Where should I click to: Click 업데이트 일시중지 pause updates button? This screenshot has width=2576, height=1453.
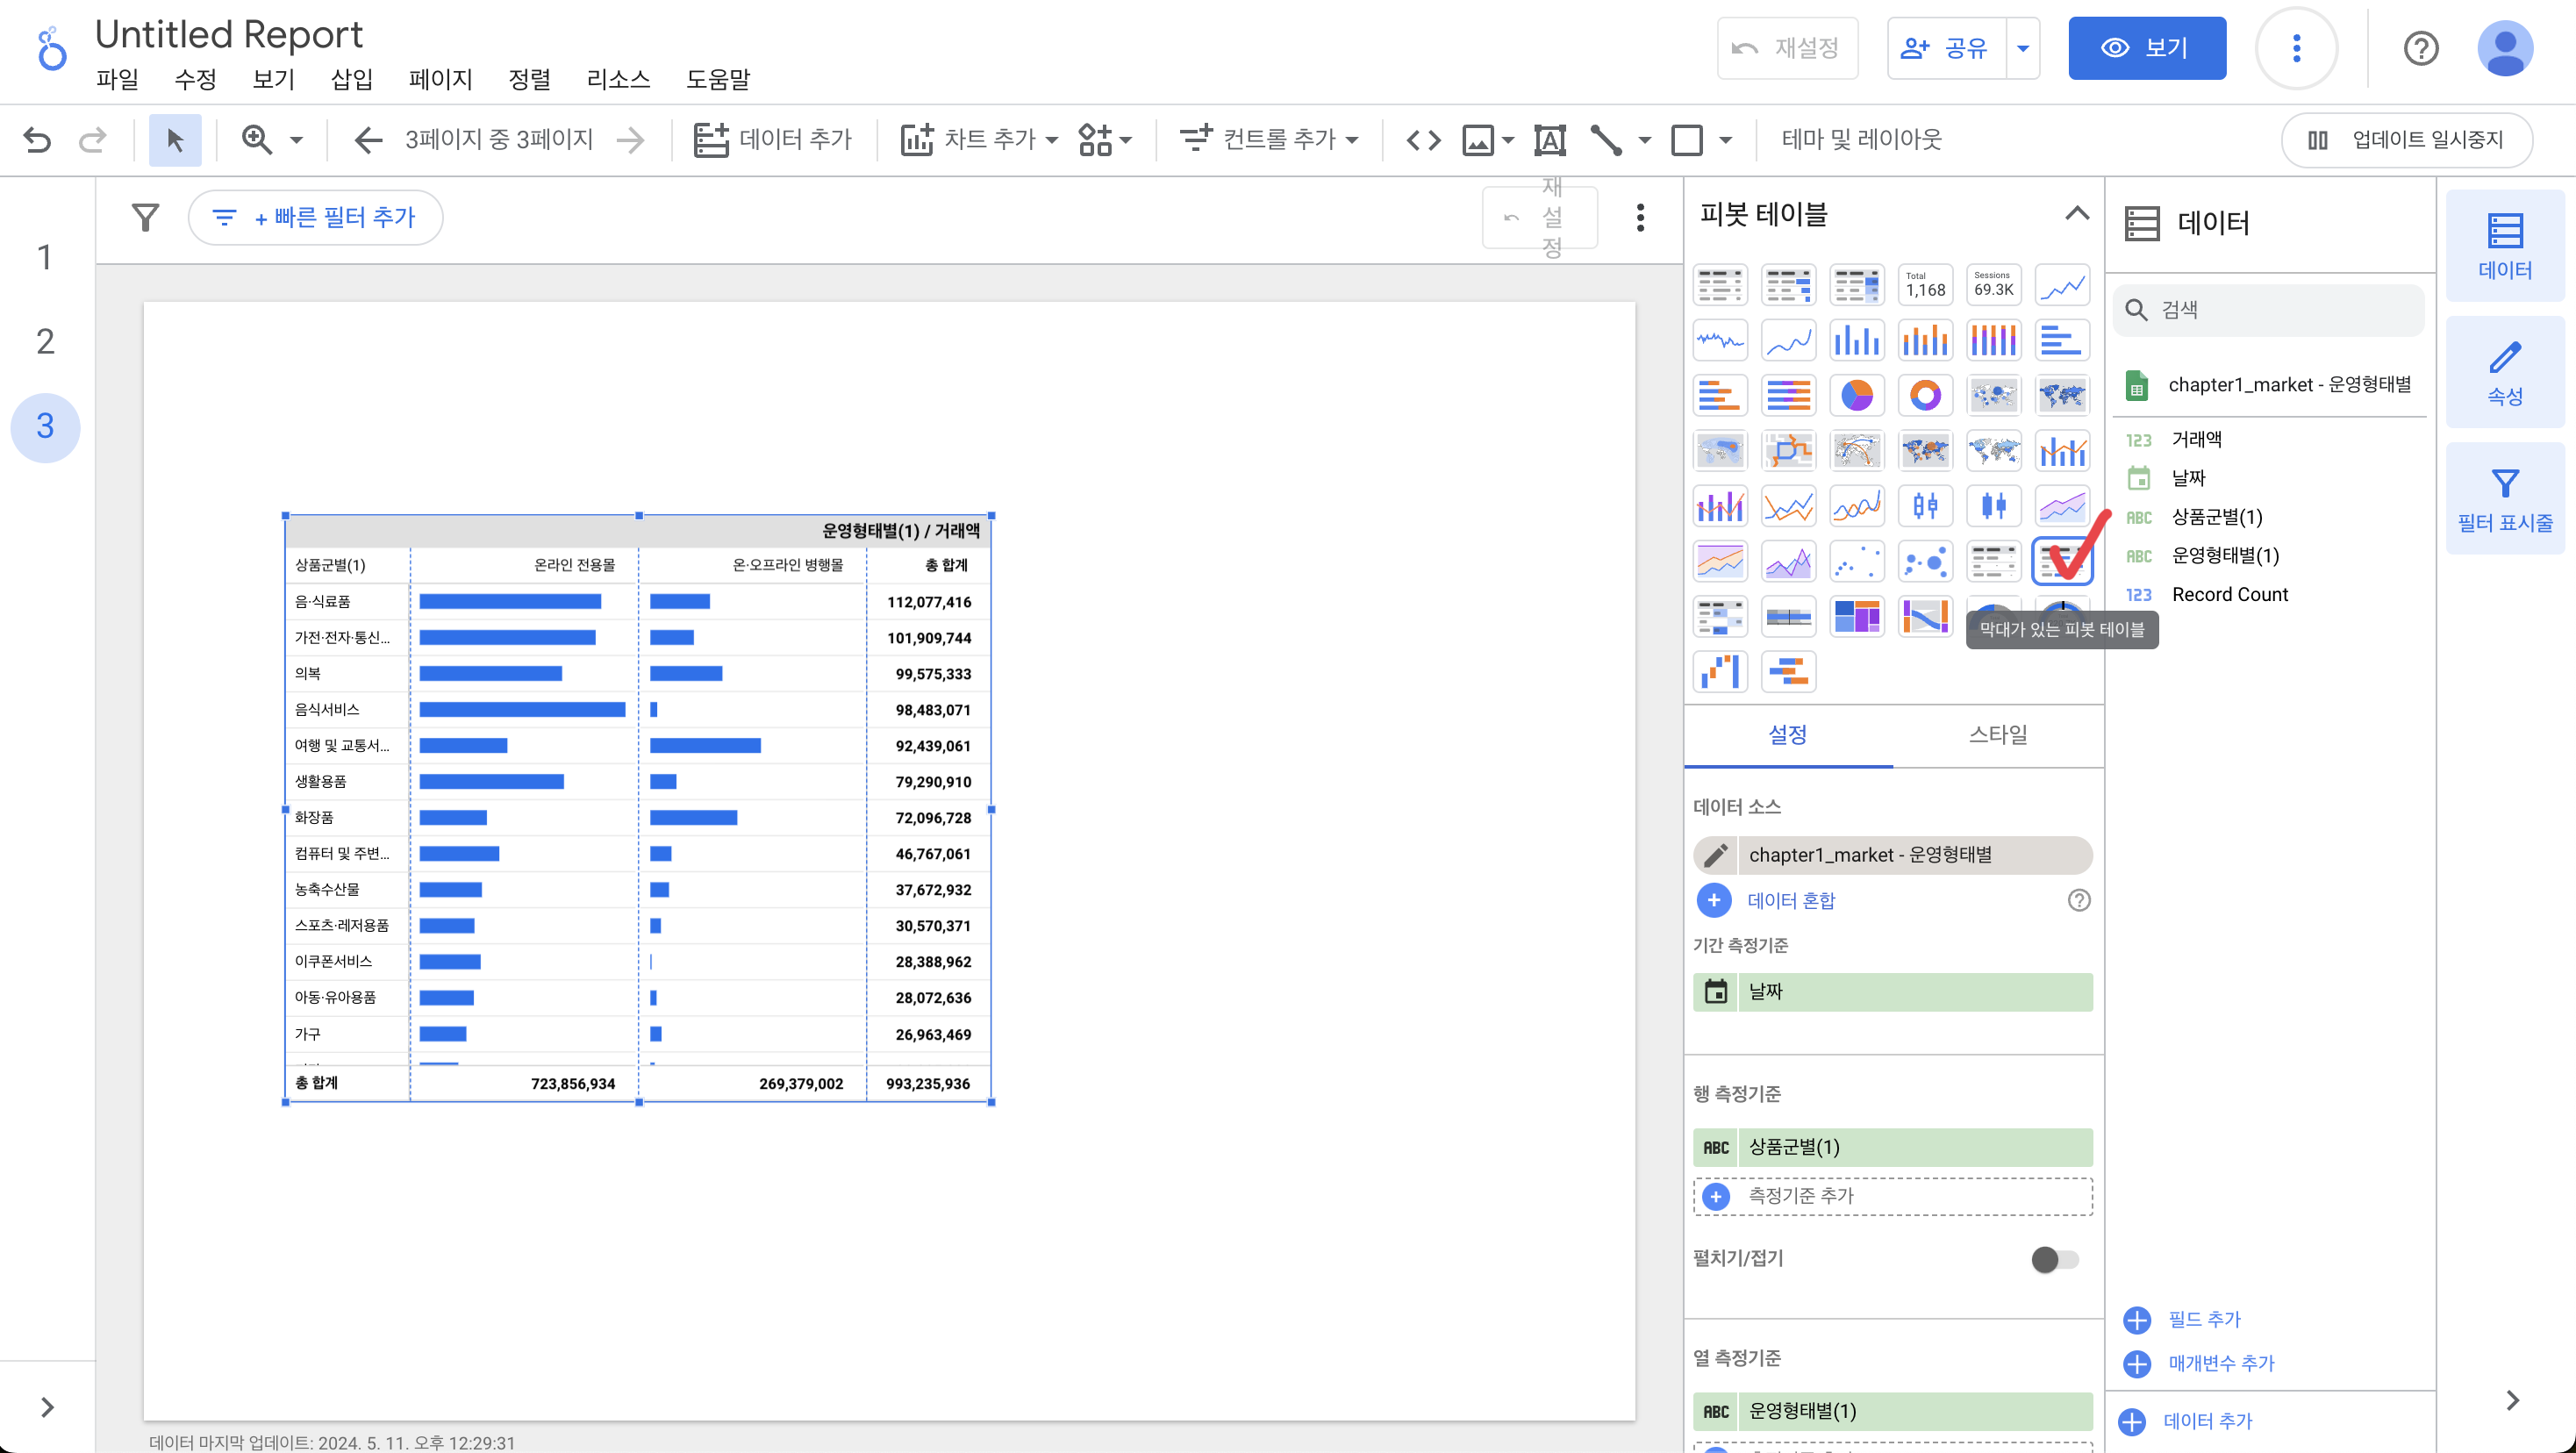coord(2407,140)
